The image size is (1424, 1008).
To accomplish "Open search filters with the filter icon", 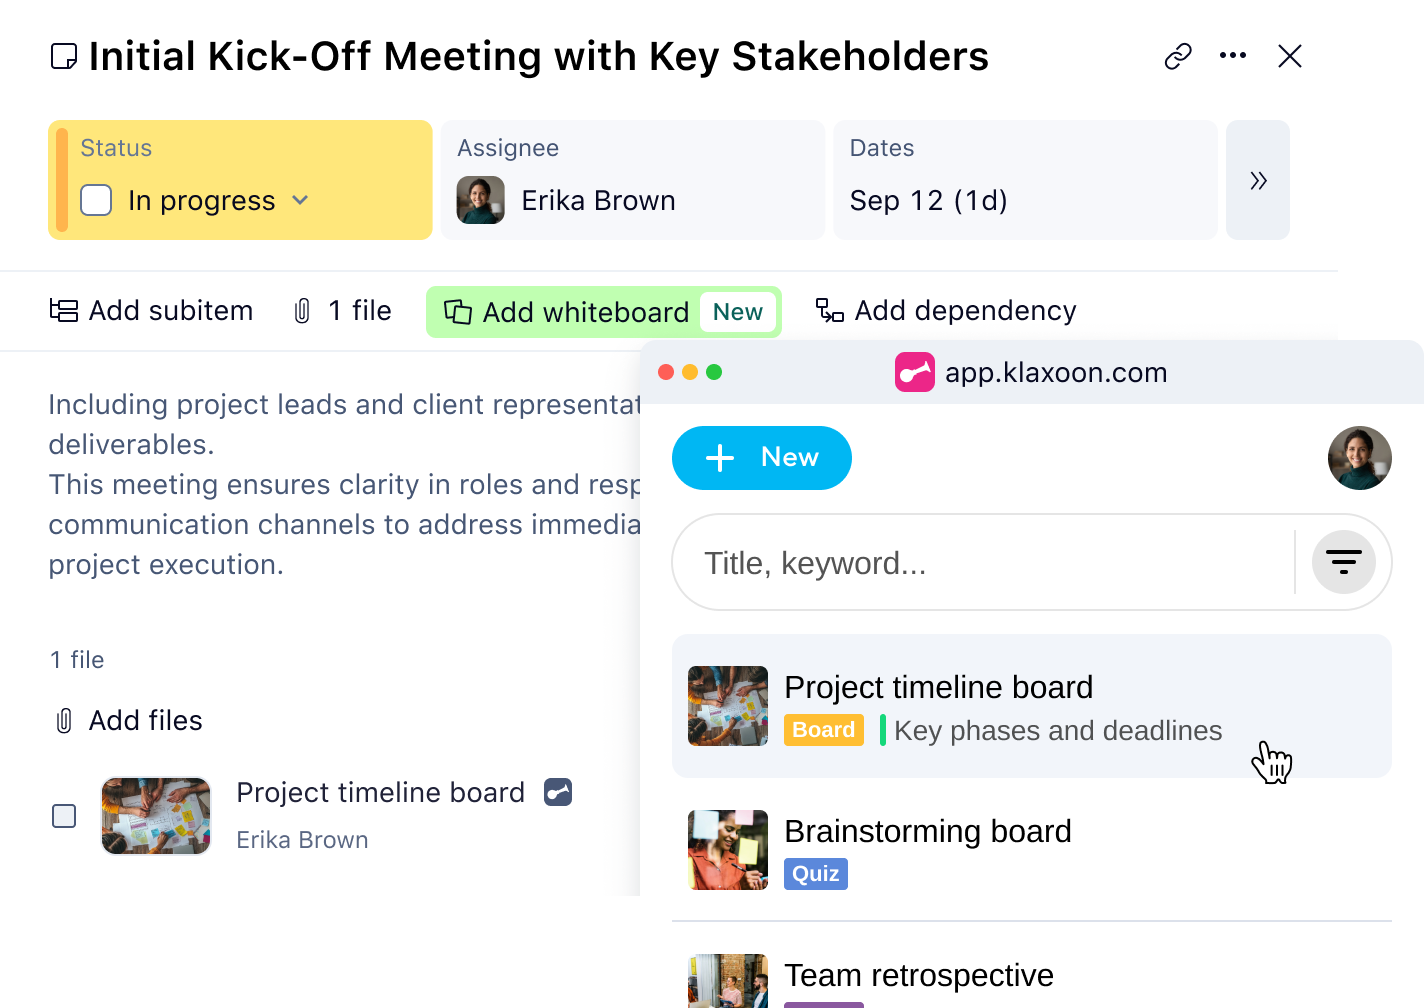I will click(x=1344, y=562).
